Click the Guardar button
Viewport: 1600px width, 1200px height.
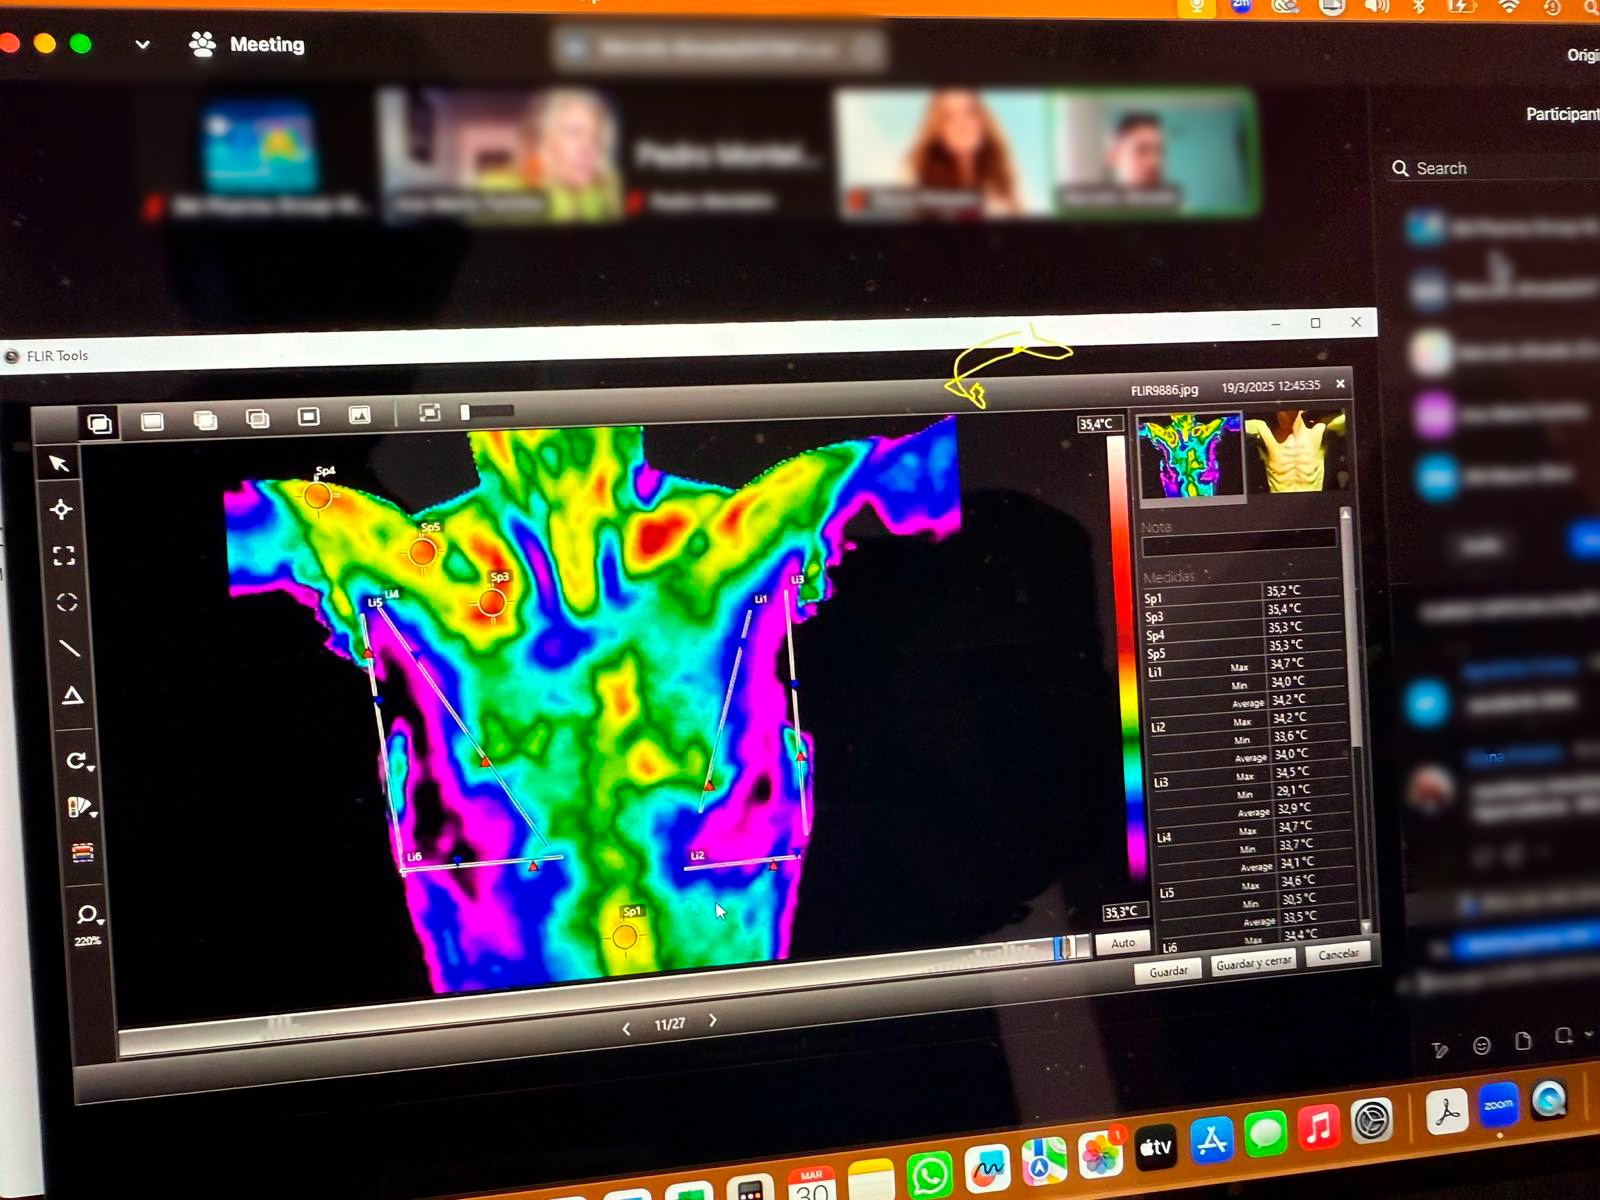[1168, 971]
